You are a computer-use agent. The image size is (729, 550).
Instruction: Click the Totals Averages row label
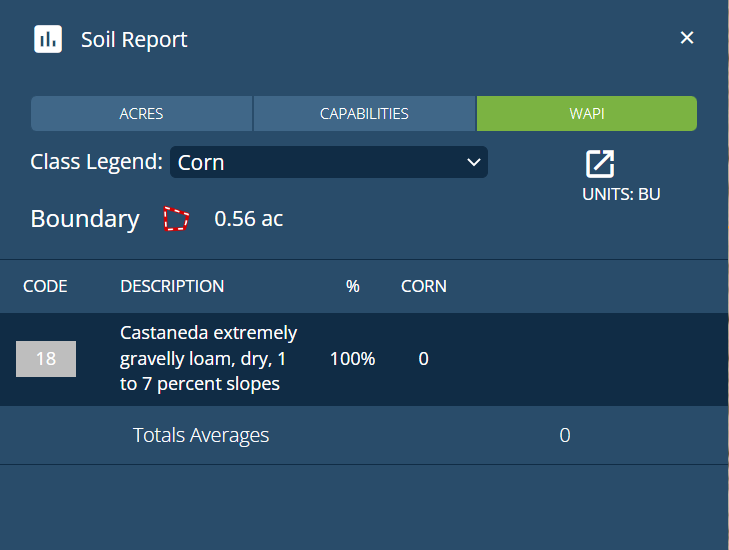coord(201,435)
